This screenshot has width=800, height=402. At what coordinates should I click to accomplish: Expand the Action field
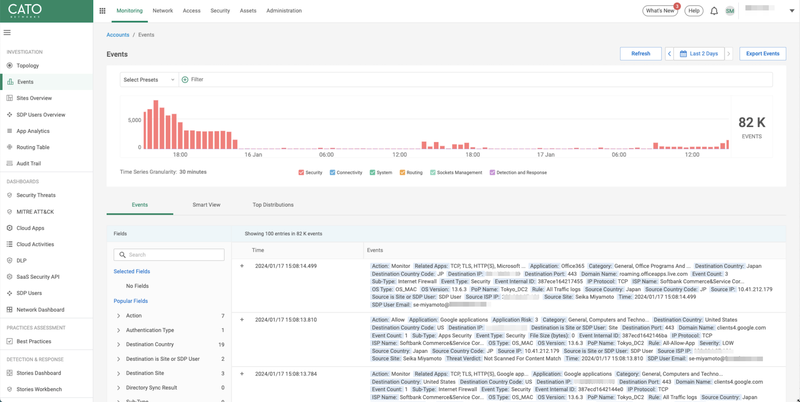click(119, 316)
